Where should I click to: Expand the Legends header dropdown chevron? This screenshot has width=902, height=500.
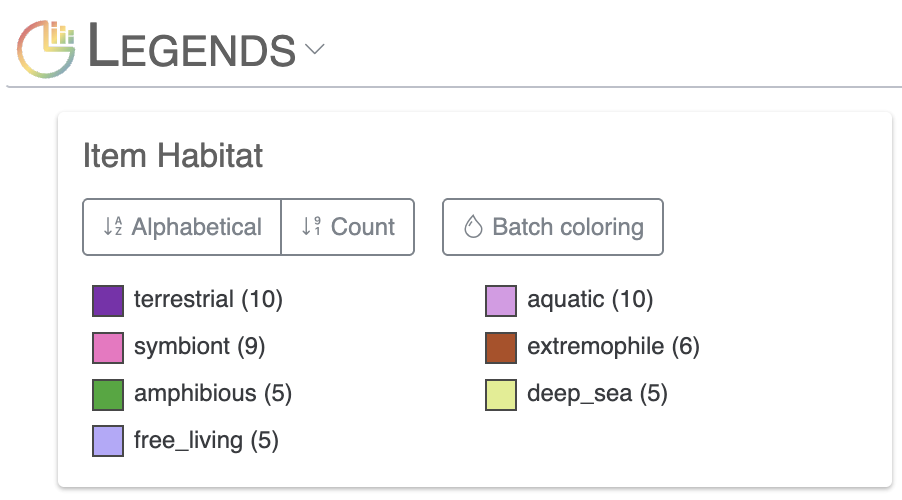point(316,49)
